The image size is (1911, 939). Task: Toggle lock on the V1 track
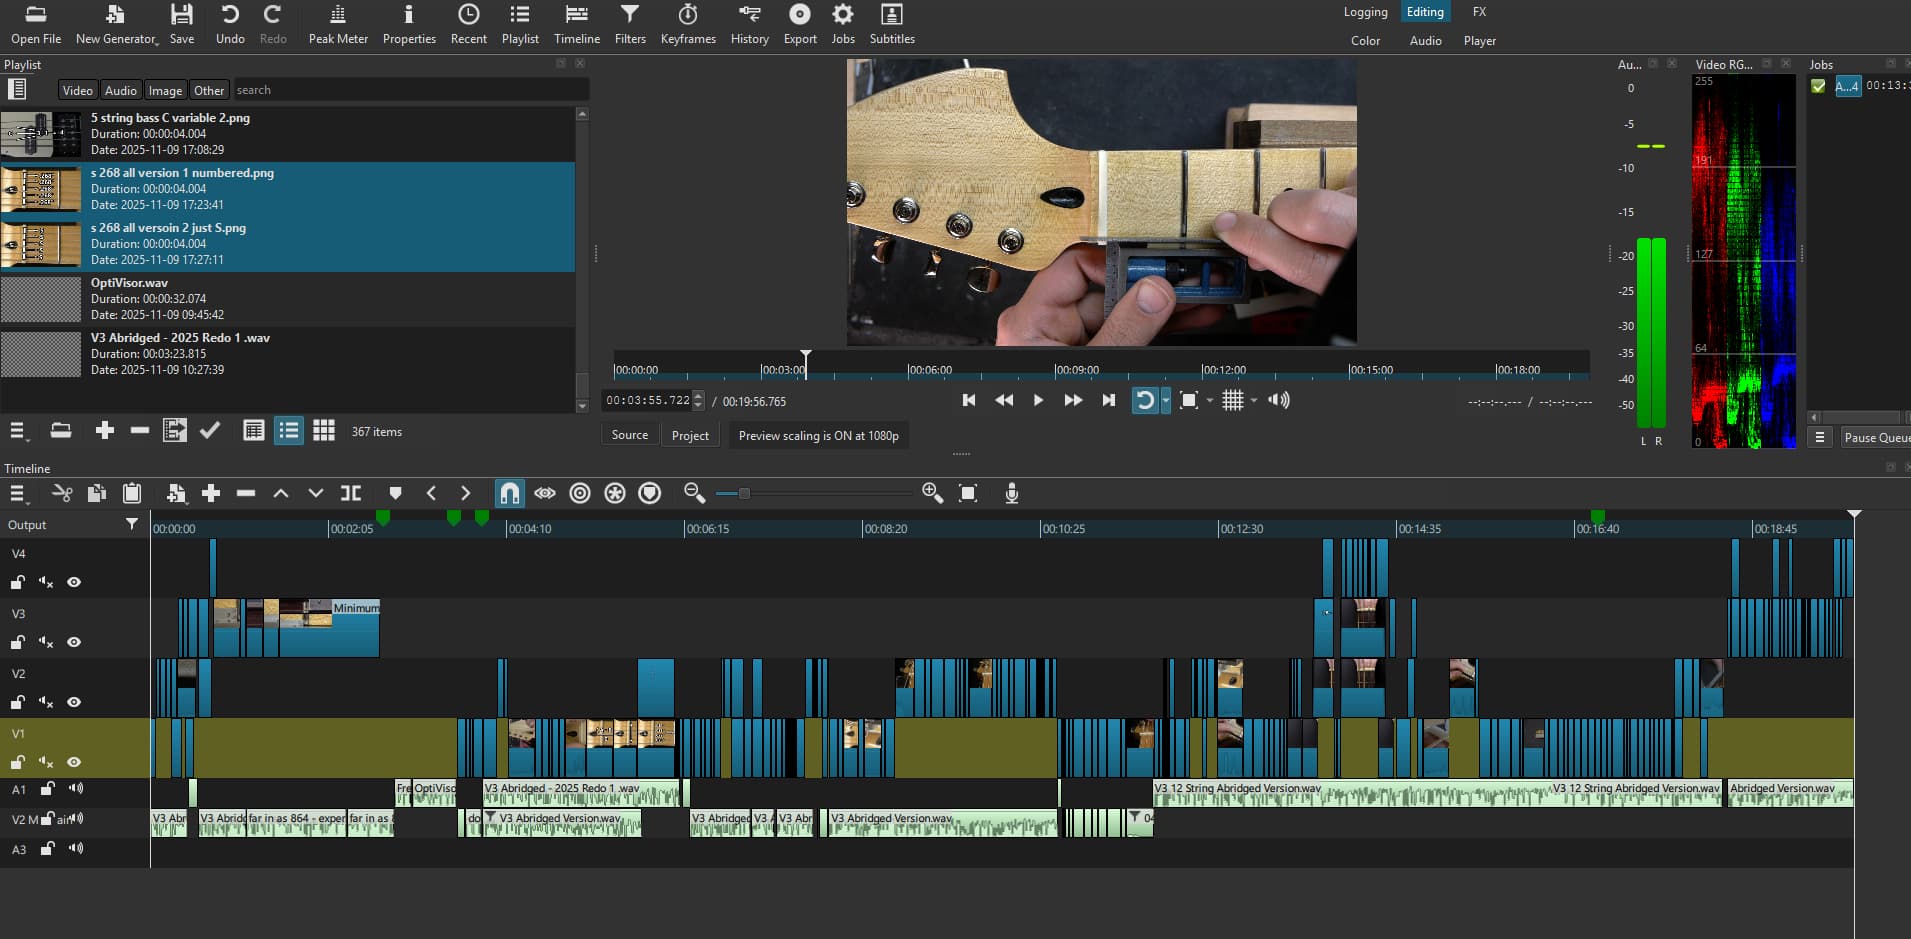pos(18,762)
